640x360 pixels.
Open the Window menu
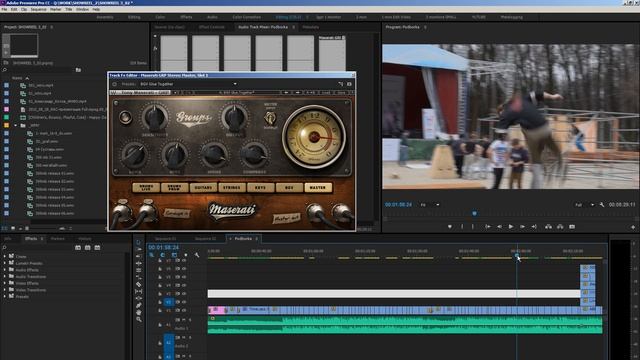pos(82,9)
